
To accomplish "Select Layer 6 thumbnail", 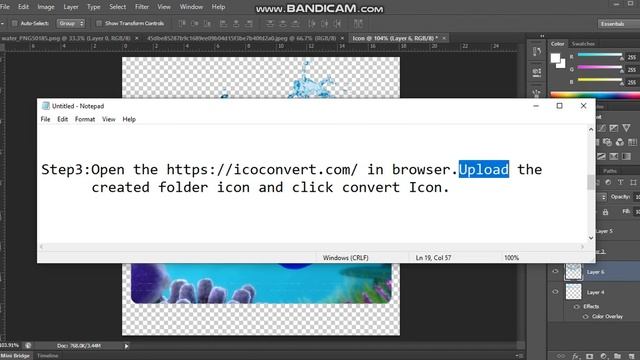I will pos(573,271).
